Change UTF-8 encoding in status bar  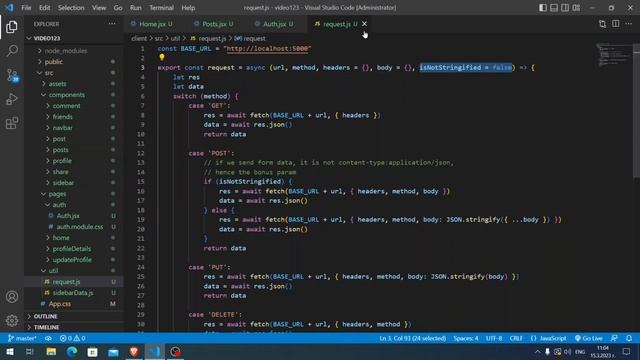[x=494, y=338]
